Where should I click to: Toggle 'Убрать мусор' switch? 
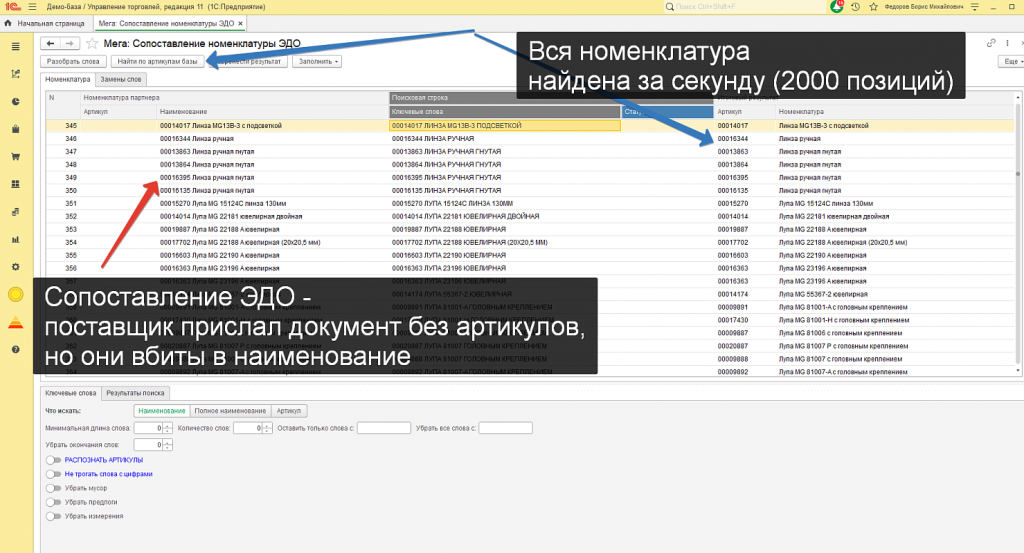(53, 488)
